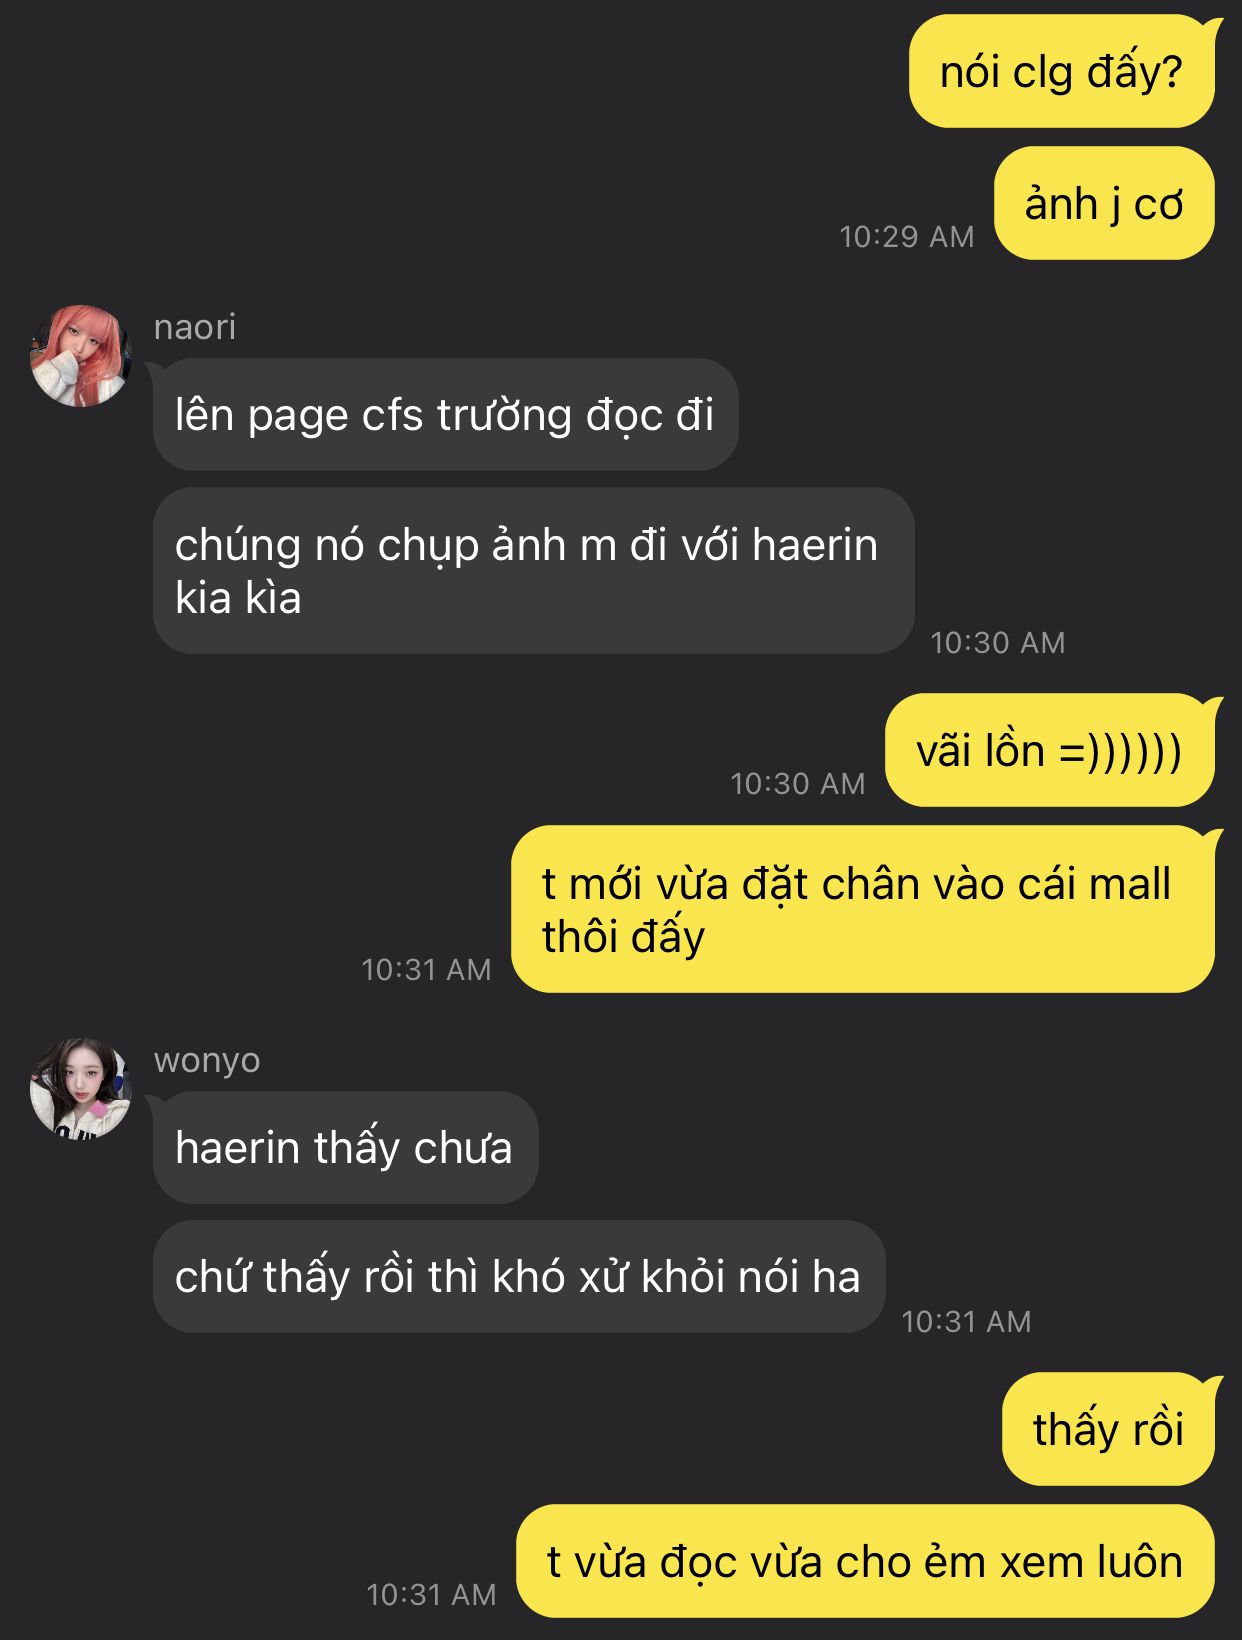1242x1640 pixels.
Task: Tap the 10:30 AM timestamp beside naori's message
Action: pos(997,643)
